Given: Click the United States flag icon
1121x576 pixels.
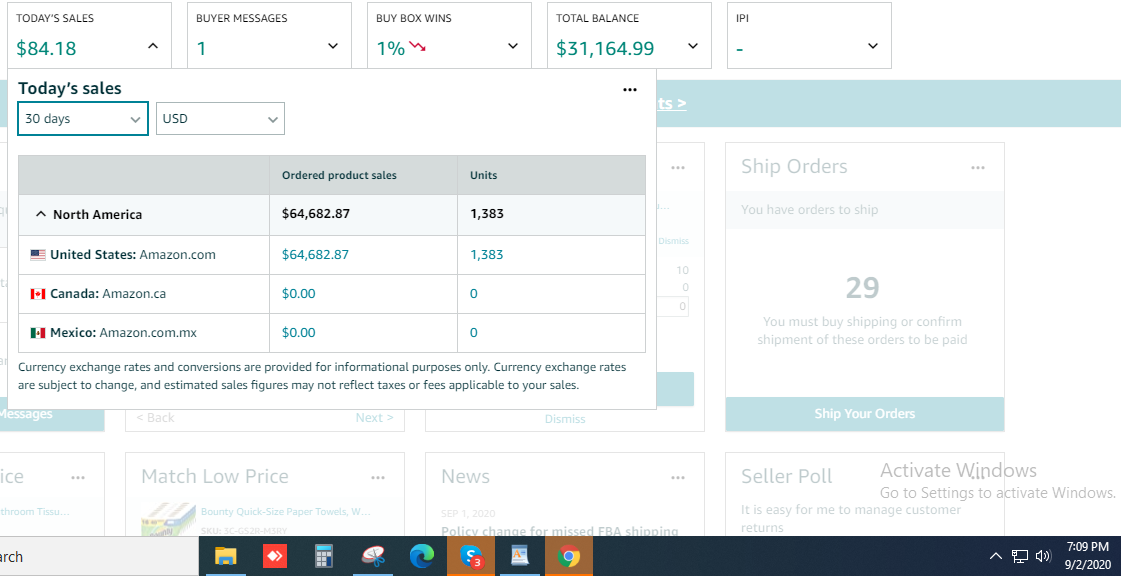Looking at the screenshot, I should tap(38, 254).
